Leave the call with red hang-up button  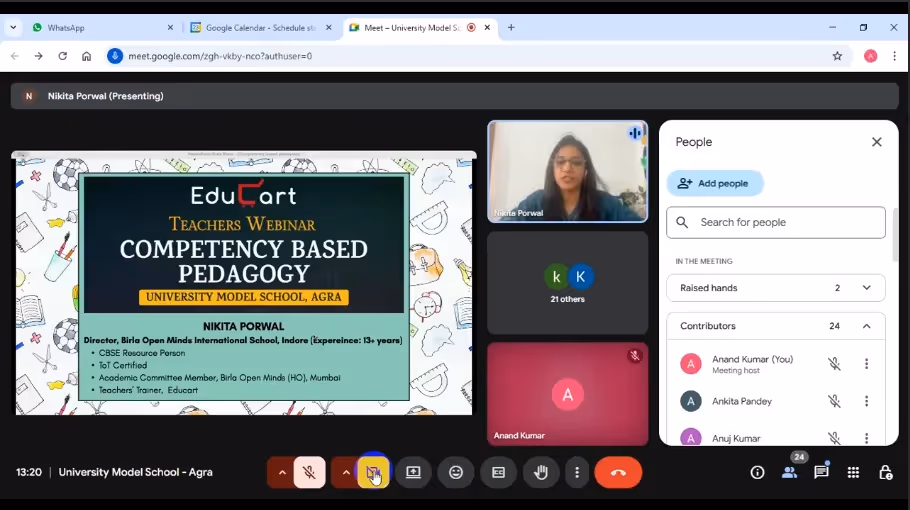click(618, 472)
